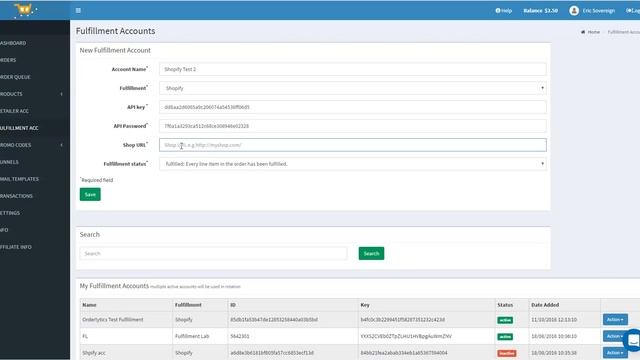Open the Dashboard sidebar item
This screenshot has height=360, width=640.
[13, 43]
